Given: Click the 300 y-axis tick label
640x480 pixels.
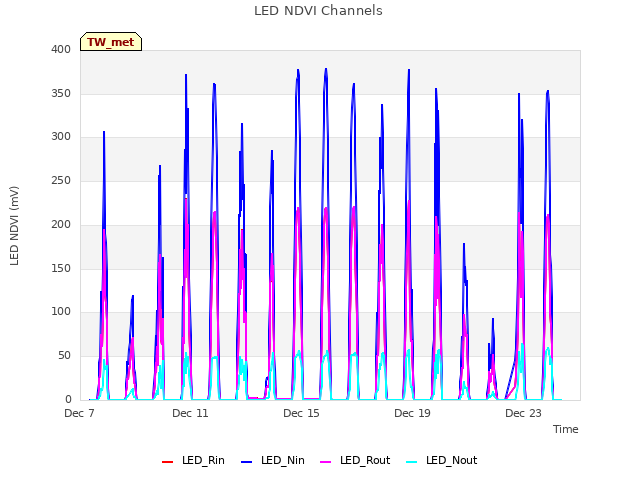Looking at the screenshot, I should 61,137.
